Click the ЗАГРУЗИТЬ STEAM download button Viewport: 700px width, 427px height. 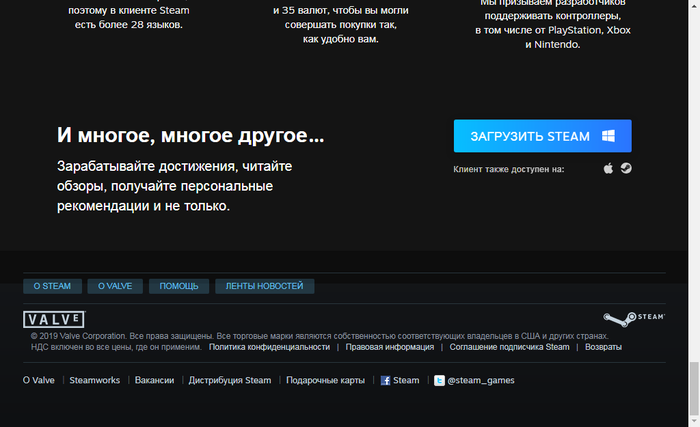tap(542, 136)
